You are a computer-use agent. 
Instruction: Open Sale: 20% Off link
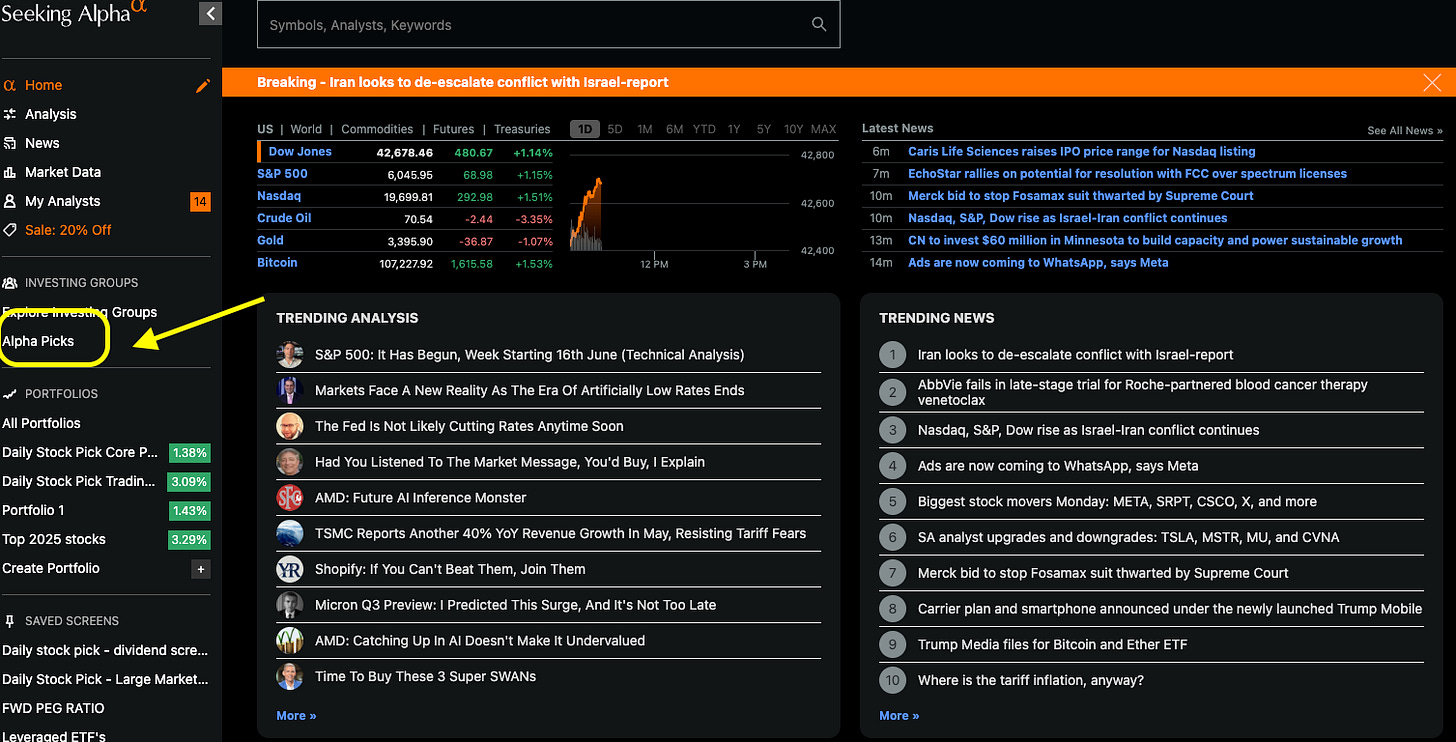click(x=68, y=230)
